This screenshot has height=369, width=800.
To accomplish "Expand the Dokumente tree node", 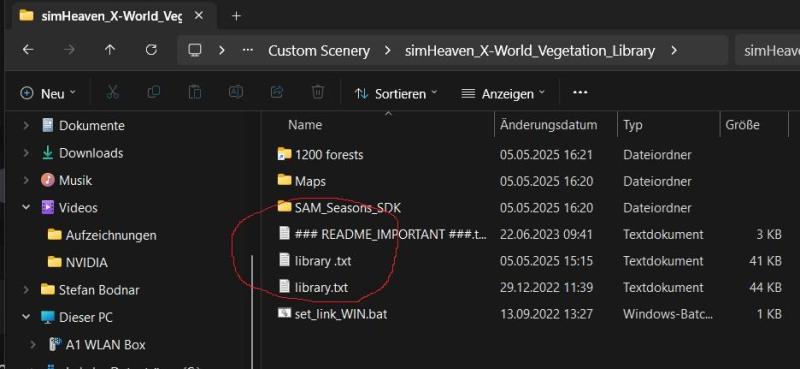I will tap(26, 126).
